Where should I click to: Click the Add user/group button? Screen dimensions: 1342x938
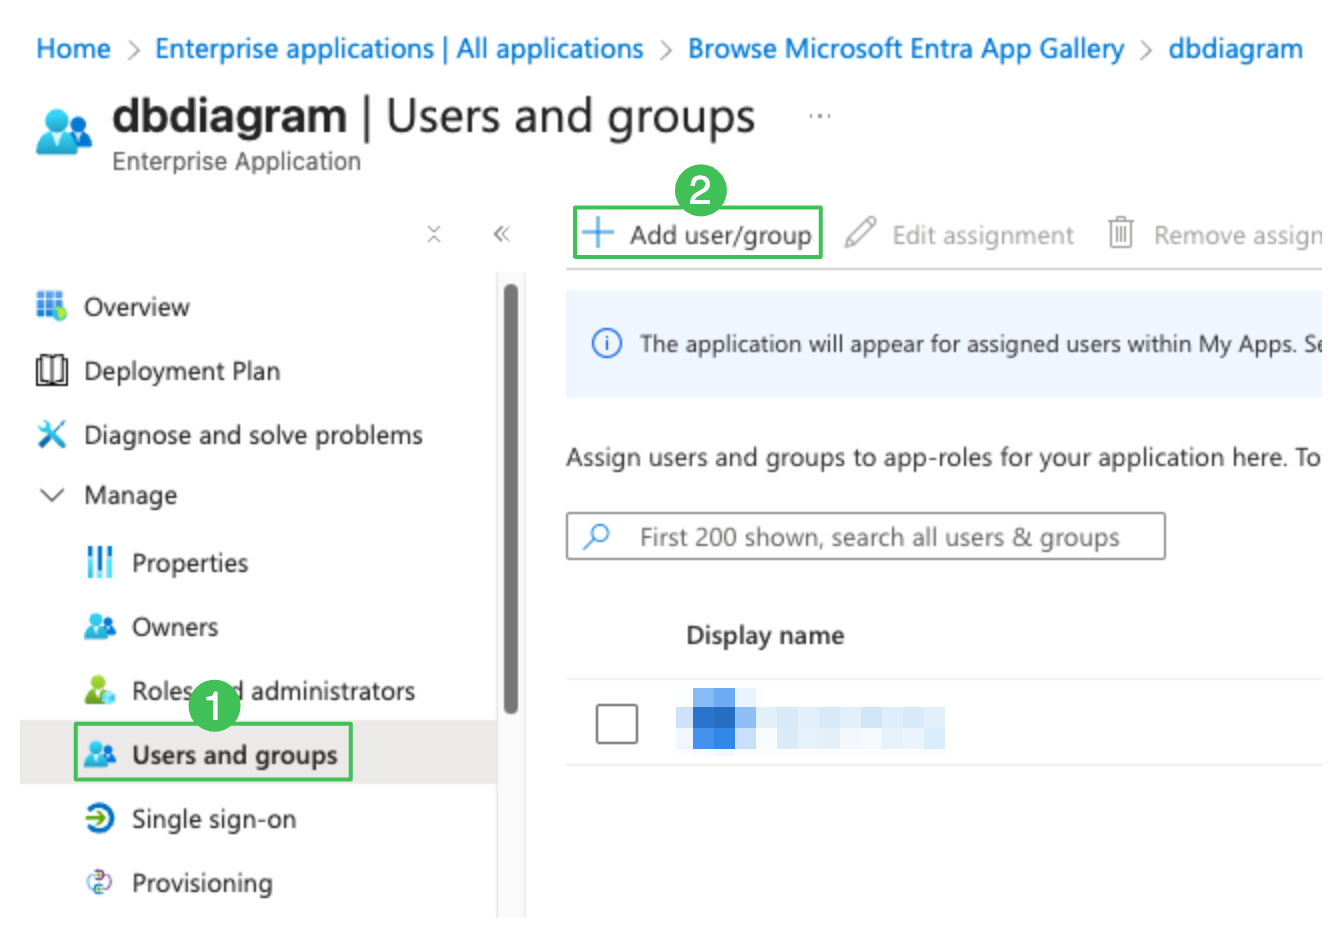click(697, 233)
